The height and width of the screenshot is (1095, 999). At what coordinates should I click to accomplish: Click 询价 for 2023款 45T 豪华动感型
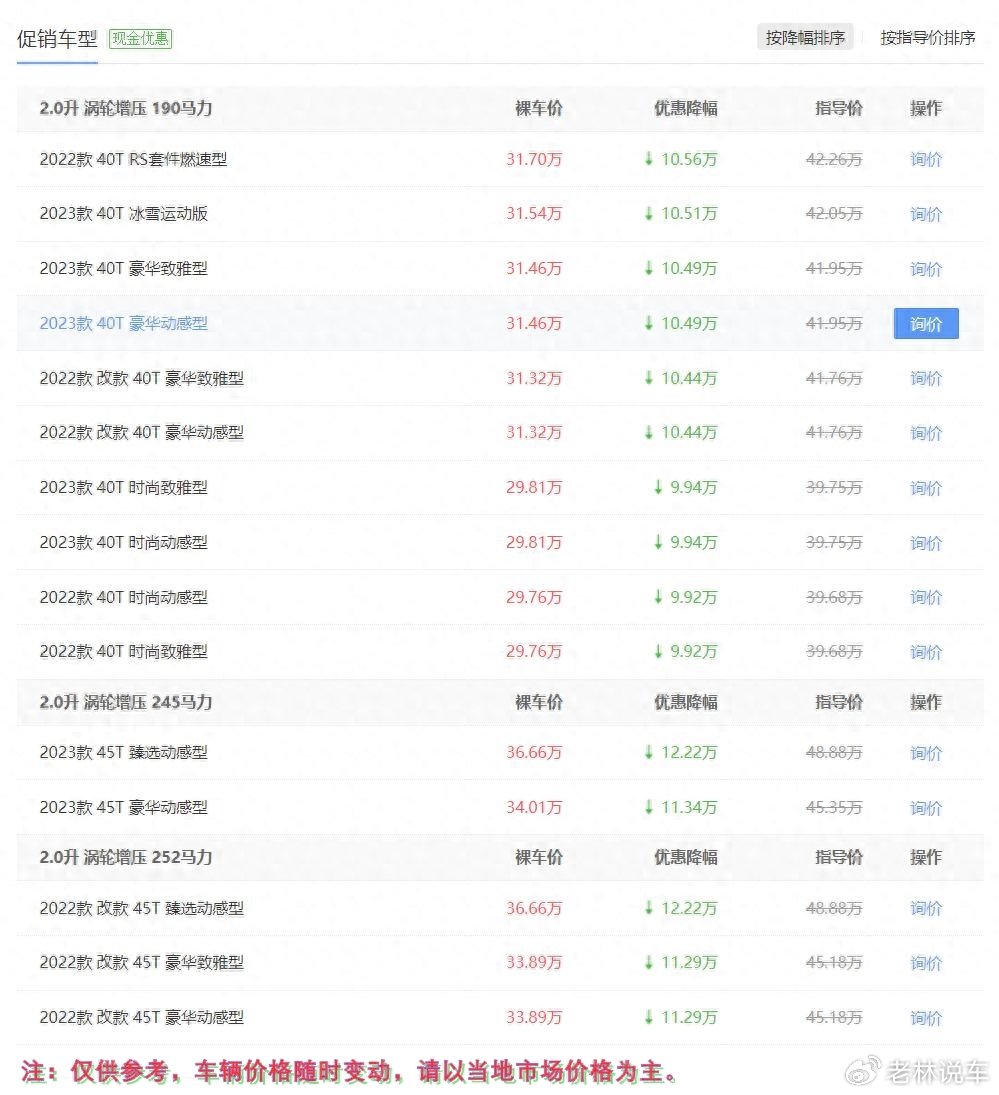926,808
